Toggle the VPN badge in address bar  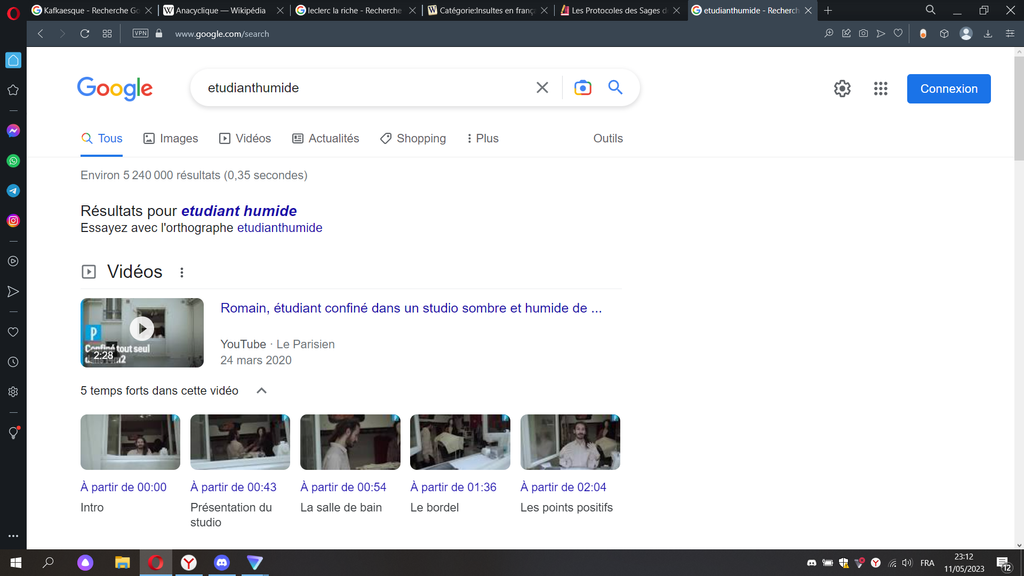coord(140,33)
